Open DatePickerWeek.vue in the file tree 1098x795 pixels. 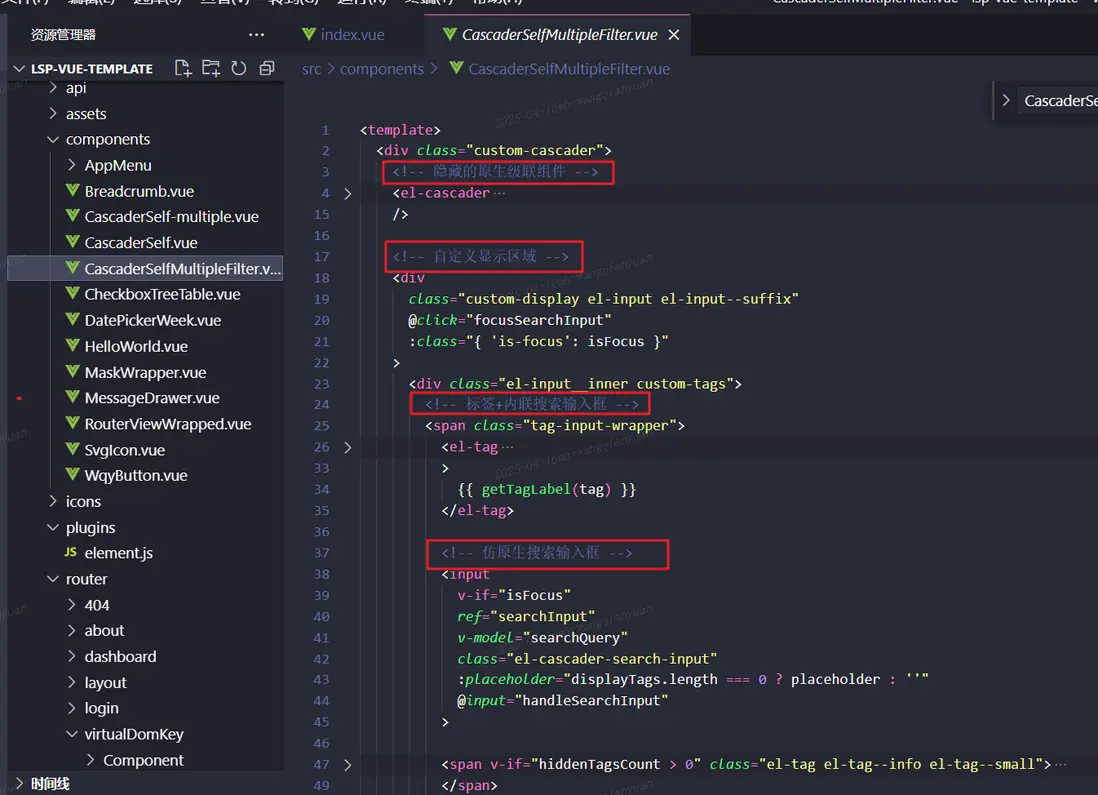(x=152, y=320)
